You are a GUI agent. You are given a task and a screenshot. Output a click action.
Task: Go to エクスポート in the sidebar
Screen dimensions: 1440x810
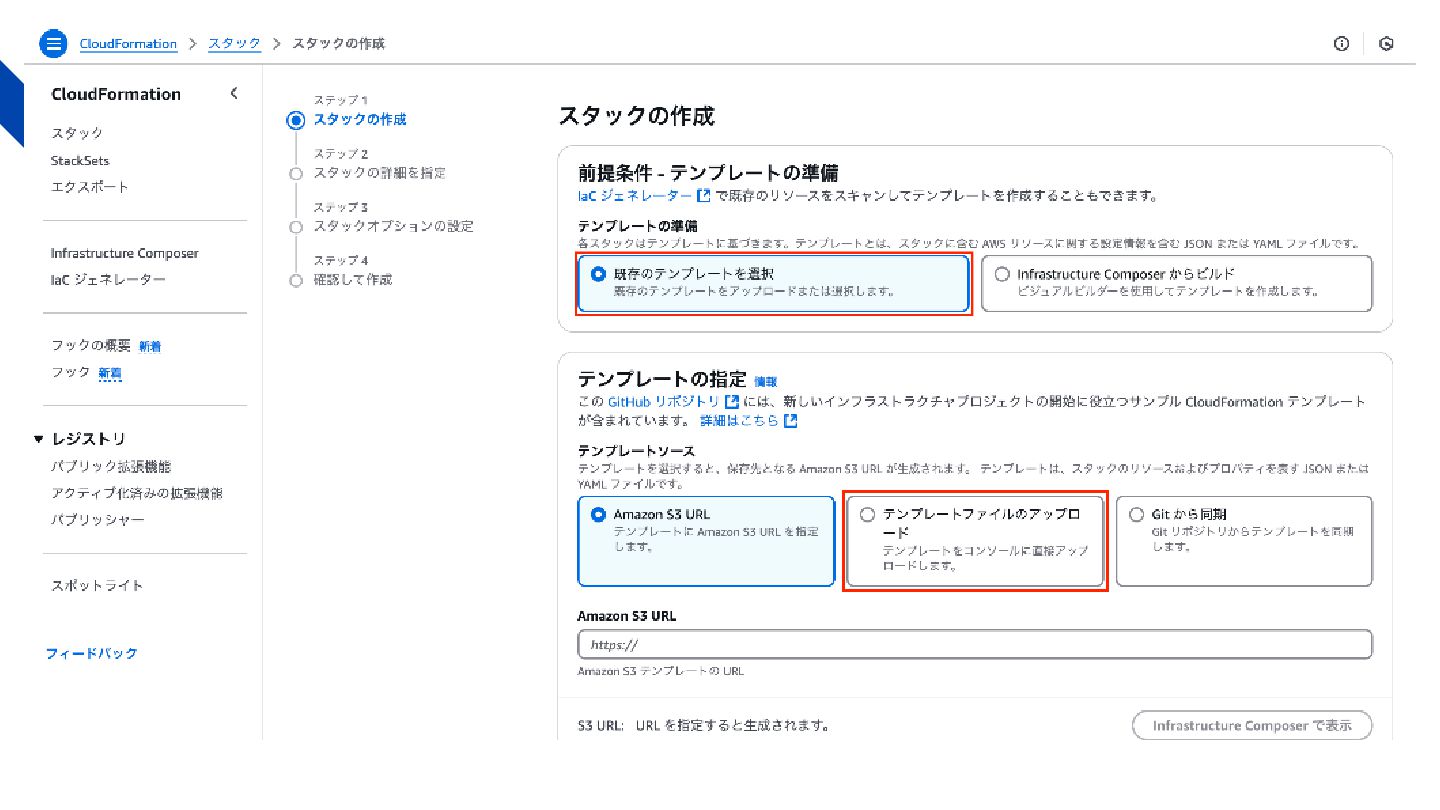(90, 187)
